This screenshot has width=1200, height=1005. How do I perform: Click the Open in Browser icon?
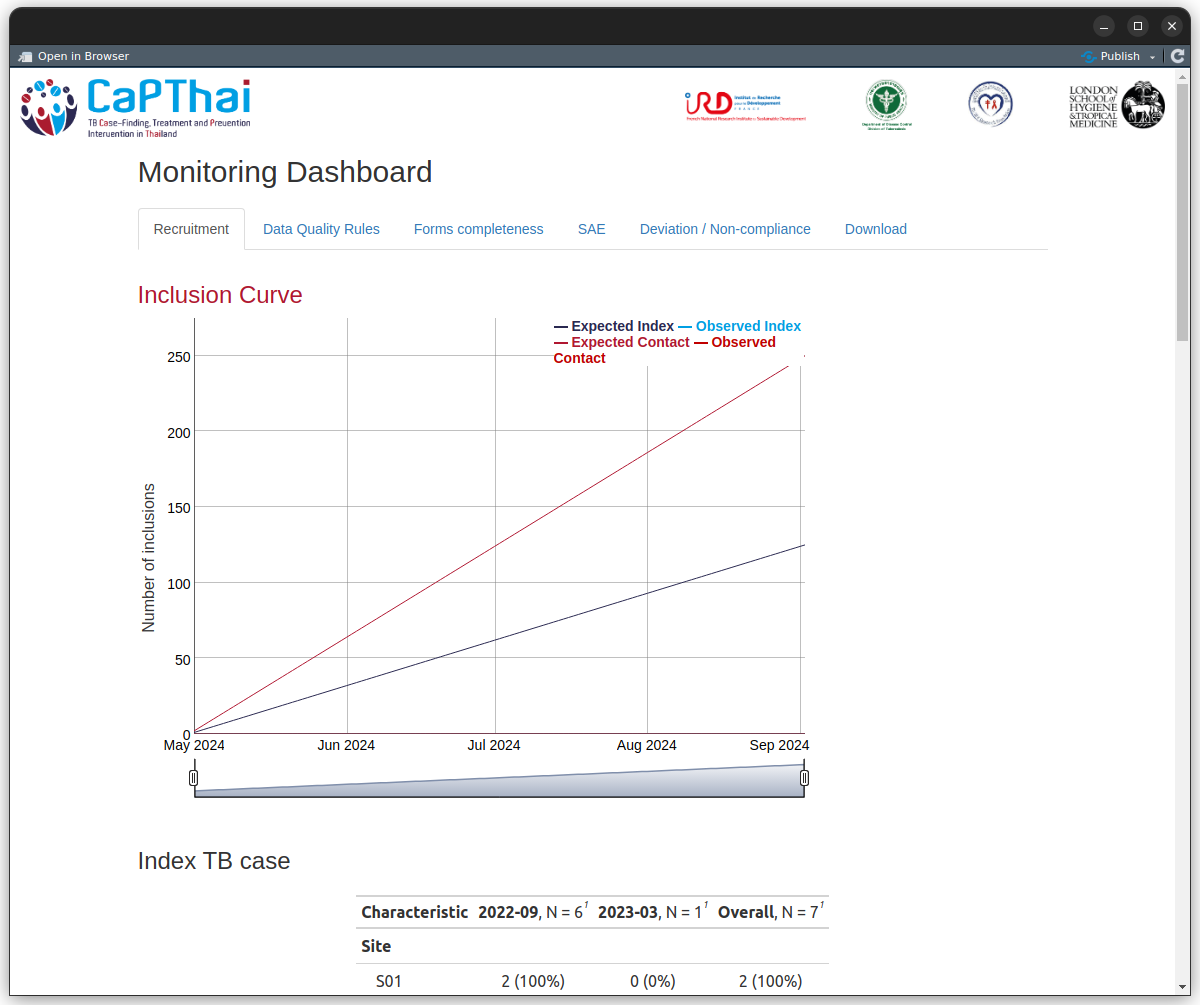(x=25, y=56)
